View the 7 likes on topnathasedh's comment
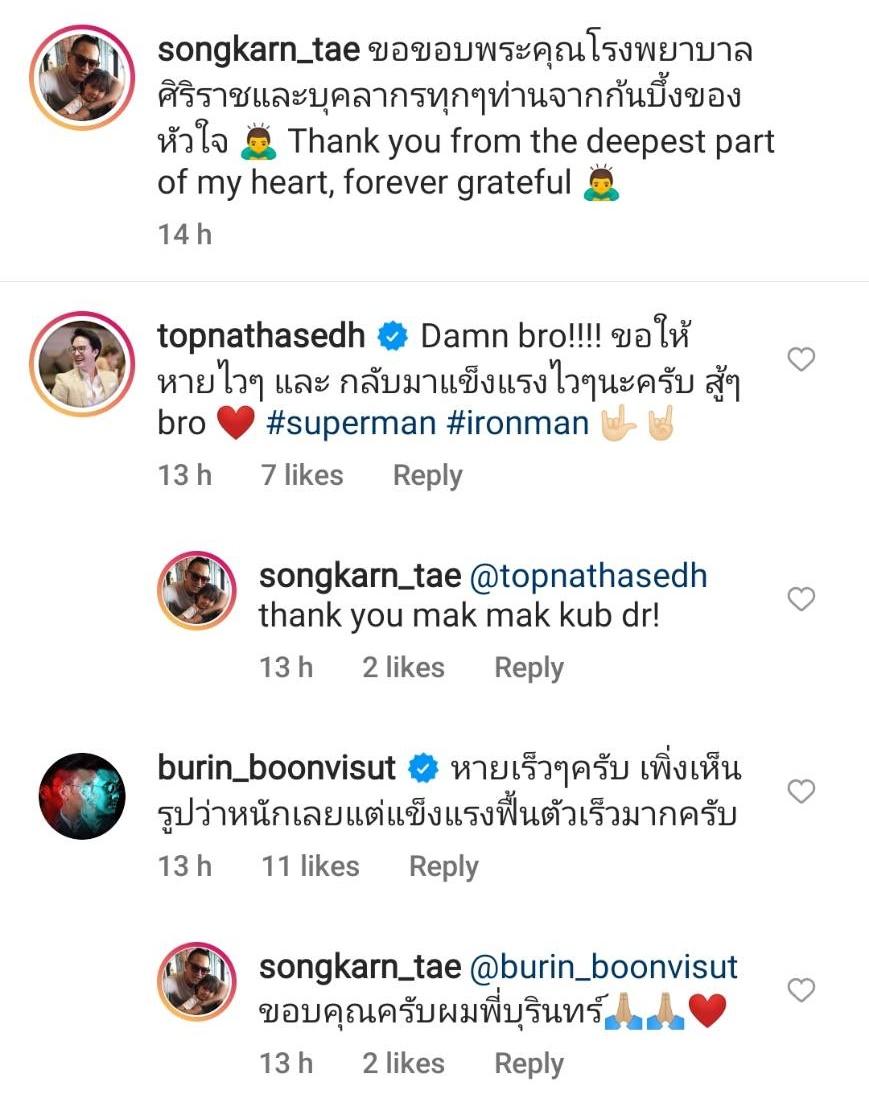869x1109 pixels. pos(302,475)
